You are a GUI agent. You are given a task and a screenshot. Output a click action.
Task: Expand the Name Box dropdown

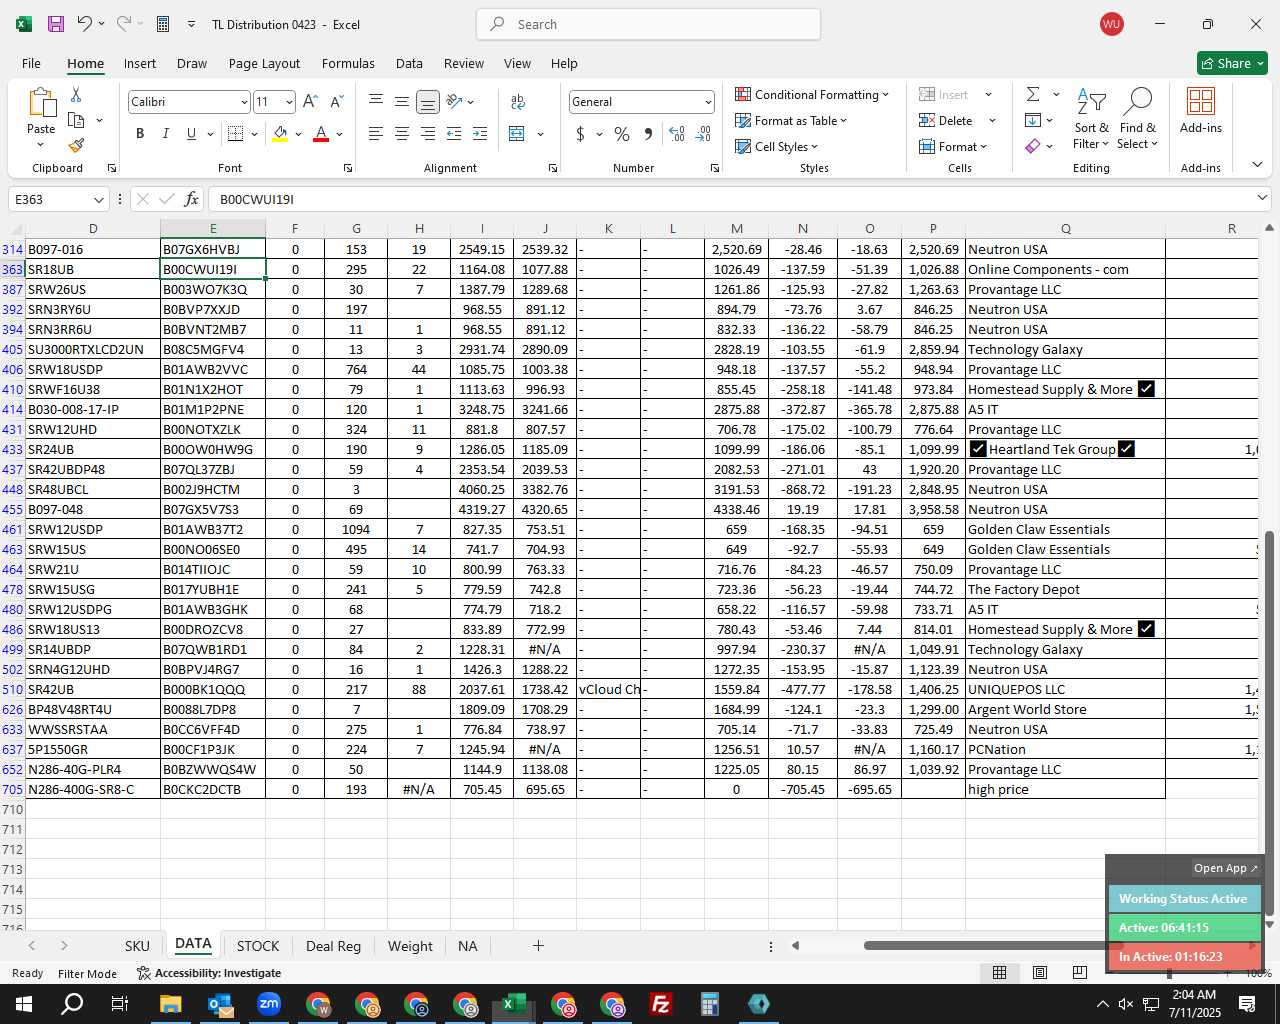click(98, 199)
